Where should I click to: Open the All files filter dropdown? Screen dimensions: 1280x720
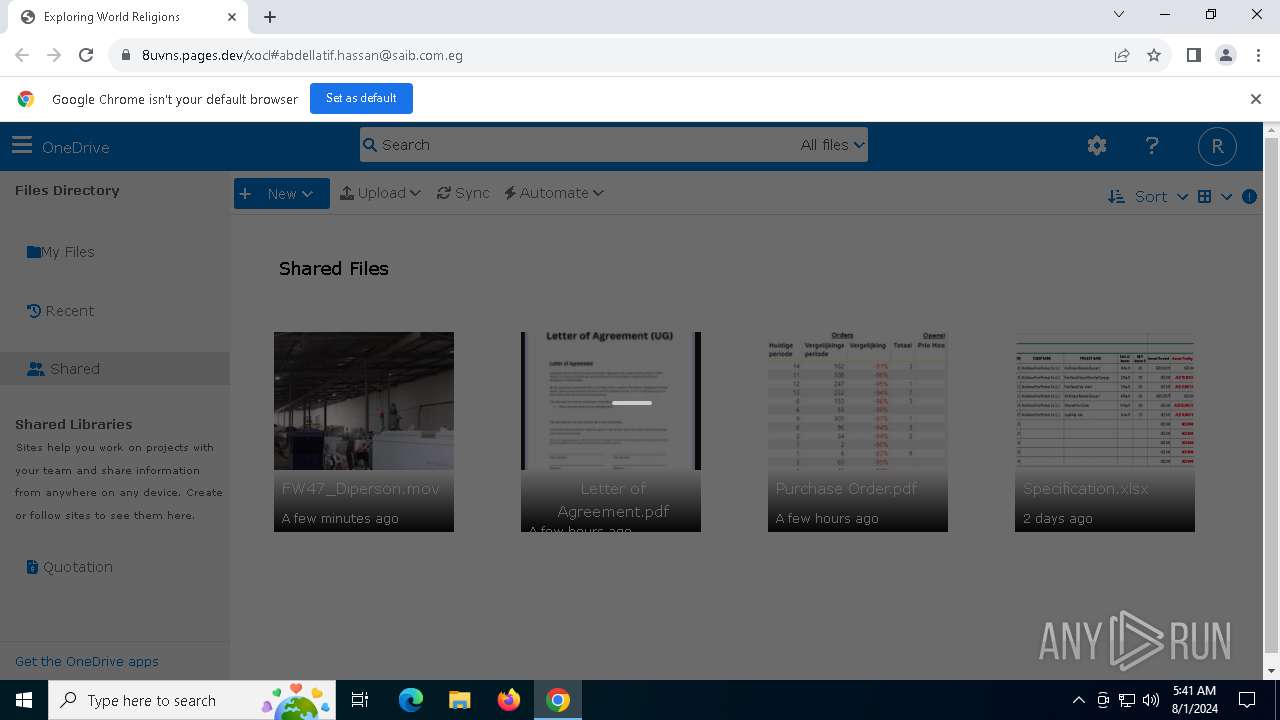click(832, 145)
